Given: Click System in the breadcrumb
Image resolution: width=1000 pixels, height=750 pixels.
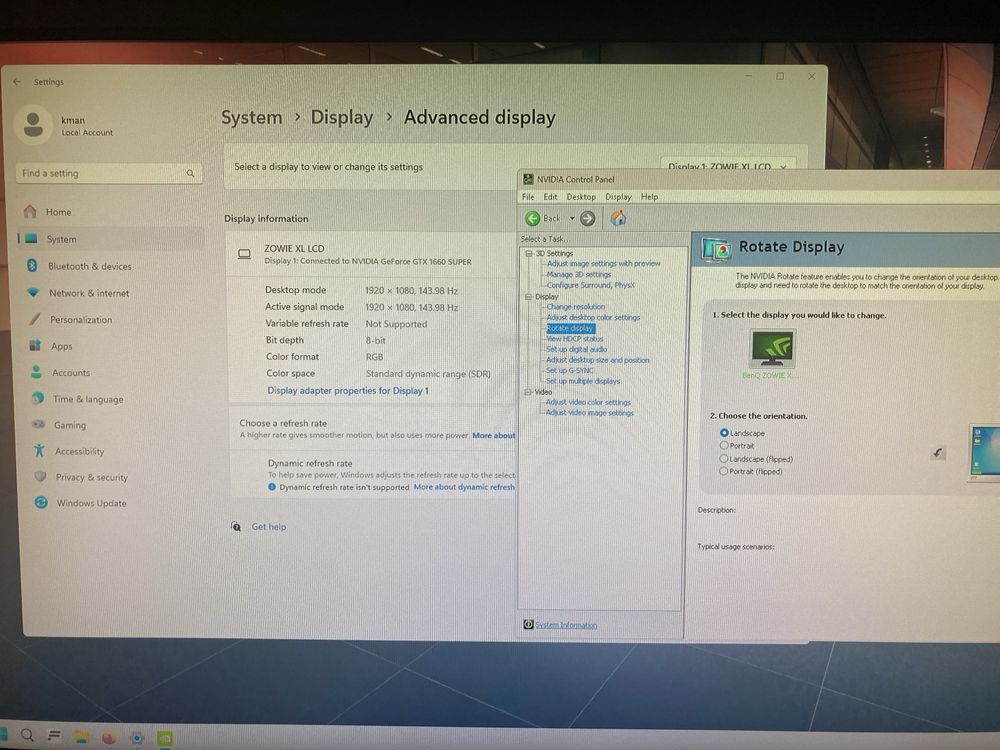Looking at the screenshot, I should point(251,117).
